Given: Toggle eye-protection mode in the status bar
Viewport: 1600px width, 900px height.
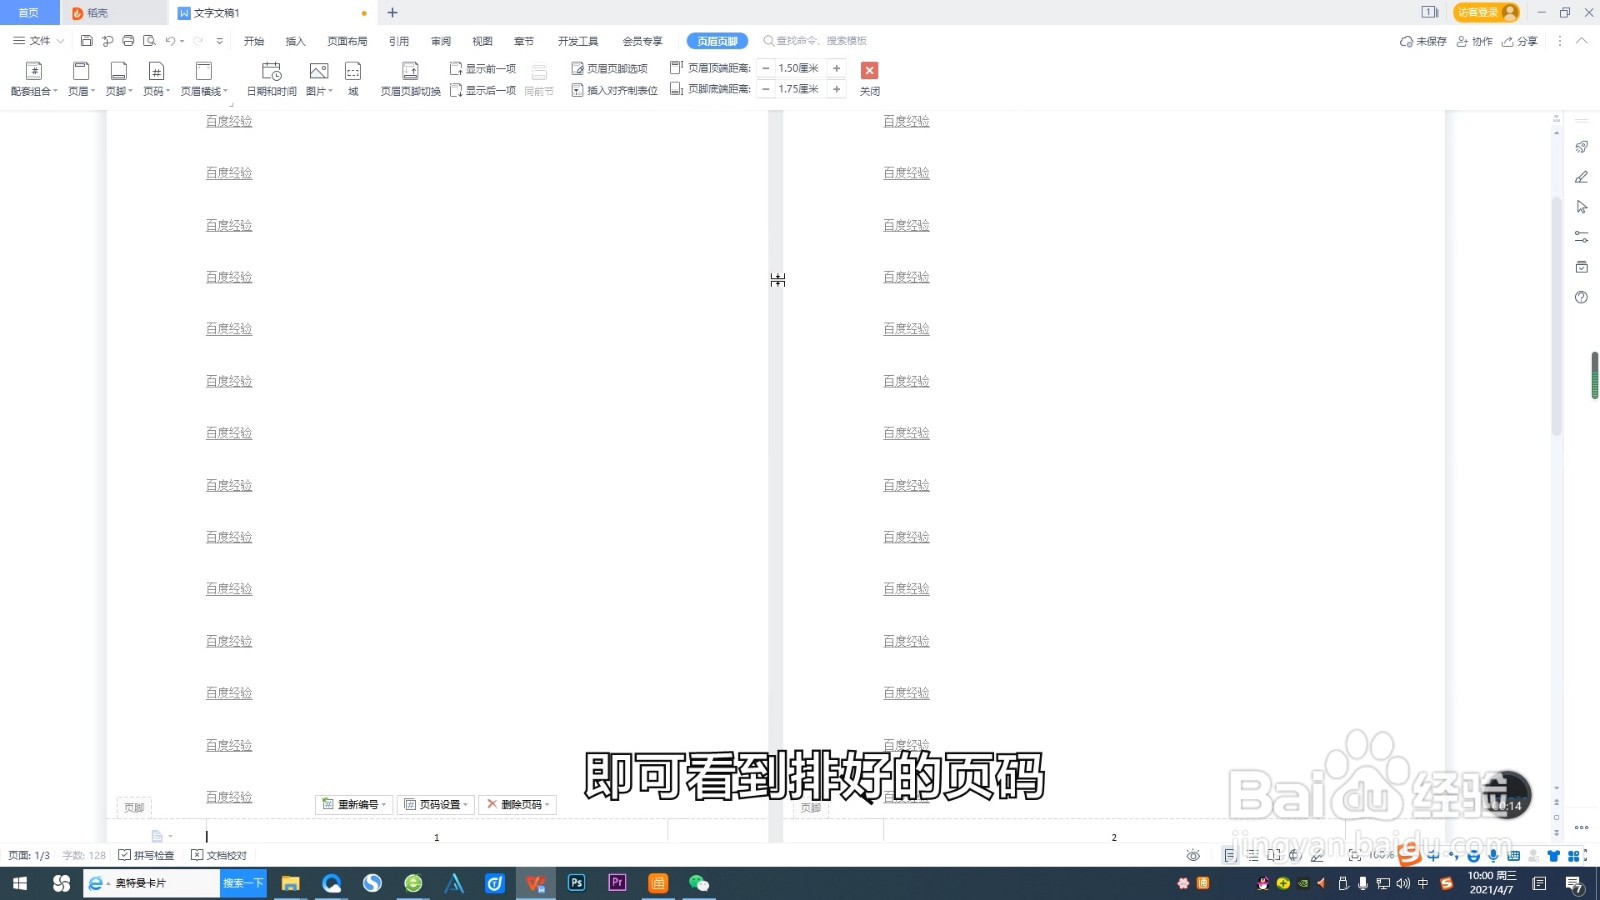Looking at the screenshot, I should (1193, 855).
